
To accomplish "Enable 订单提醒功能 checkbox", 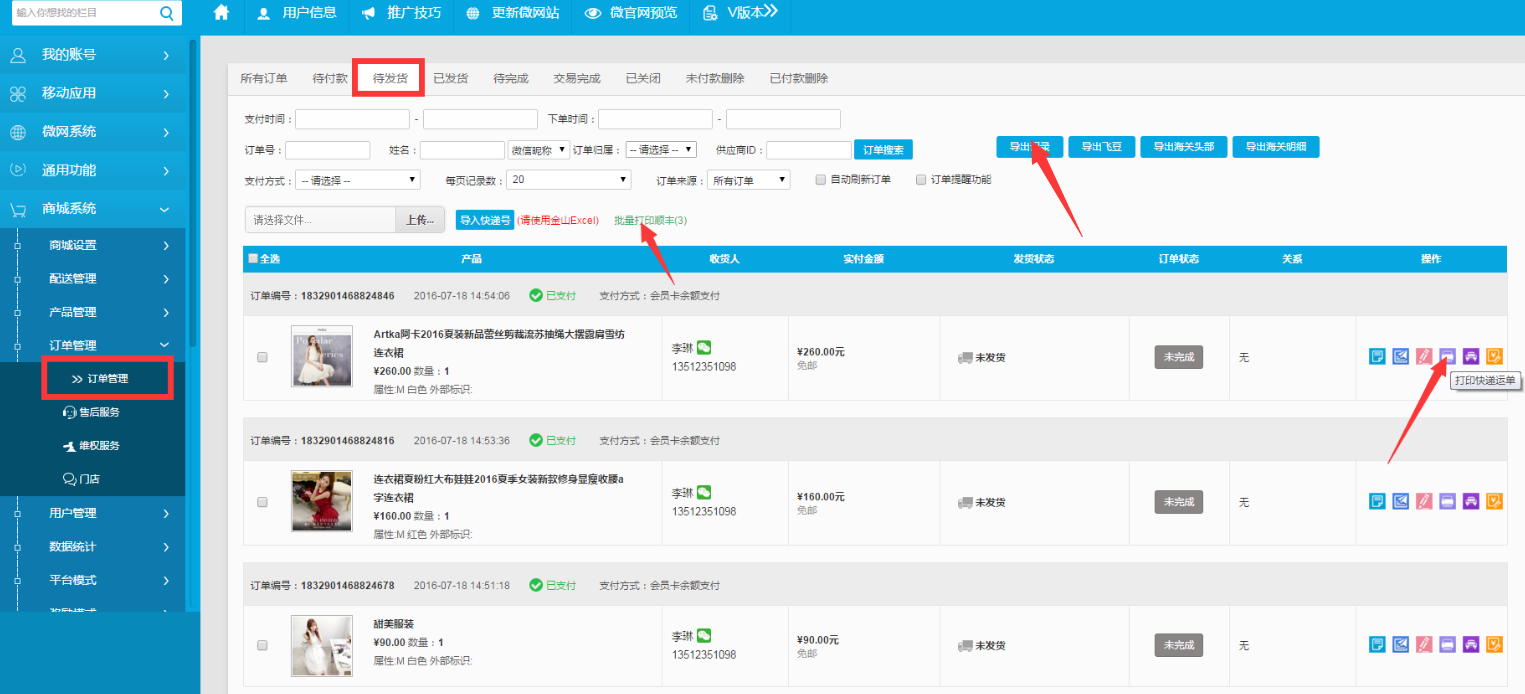I will [x=921, y=180].
